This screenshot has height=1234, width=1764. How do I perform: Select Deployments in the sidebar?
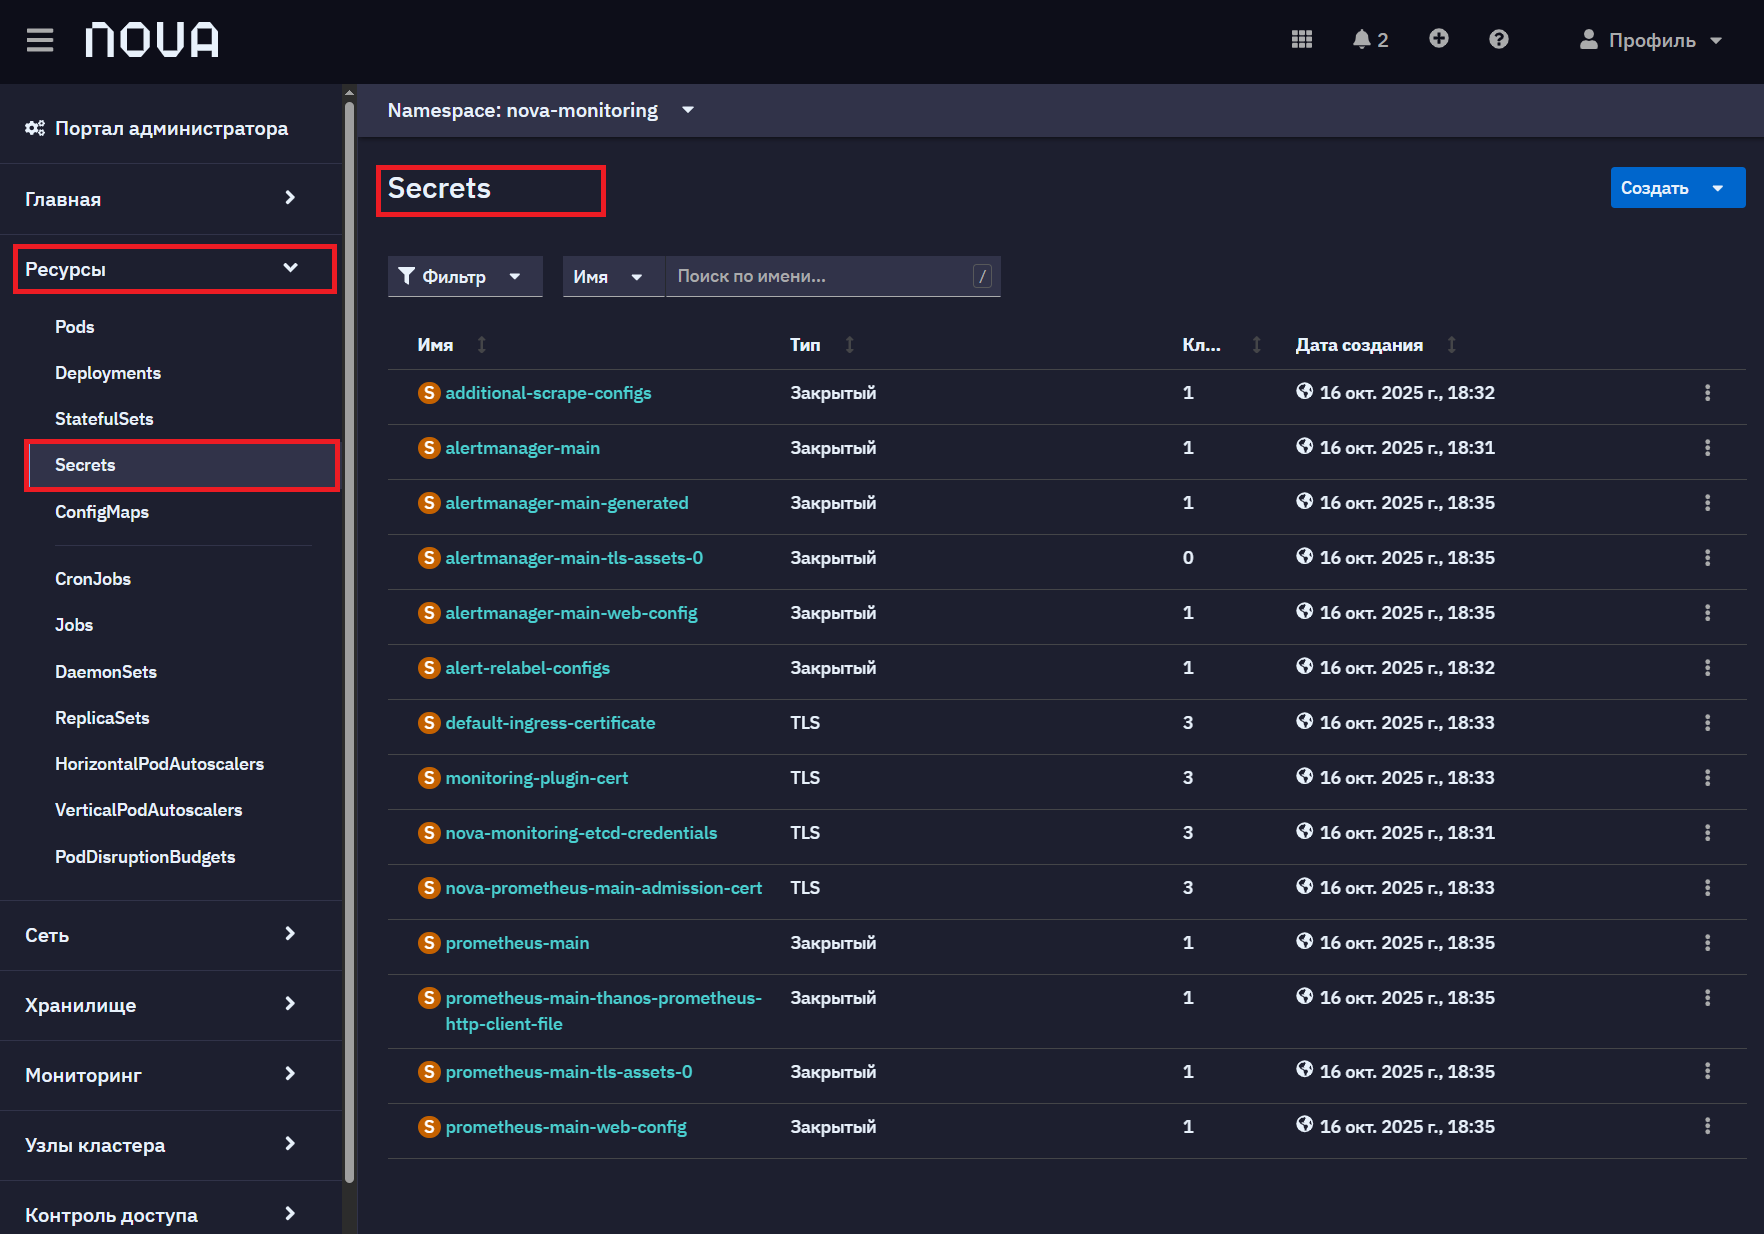(108, 373)
